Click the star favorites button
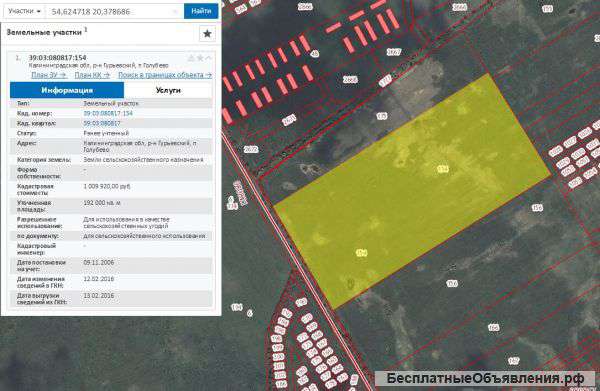The image size is (600, 391). [x=207, y=34]
